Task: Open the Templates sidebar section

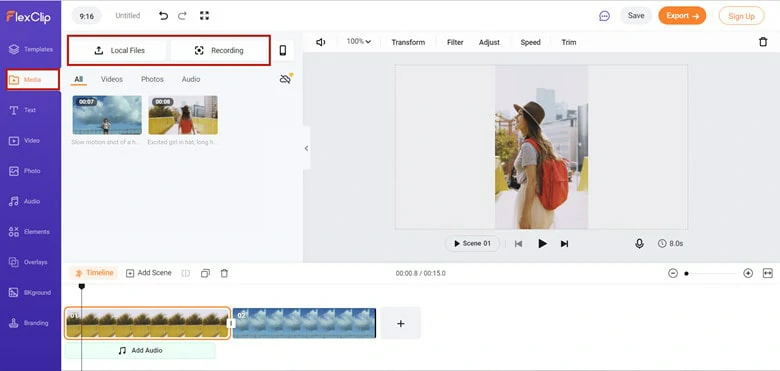Action: click(30, 49)
